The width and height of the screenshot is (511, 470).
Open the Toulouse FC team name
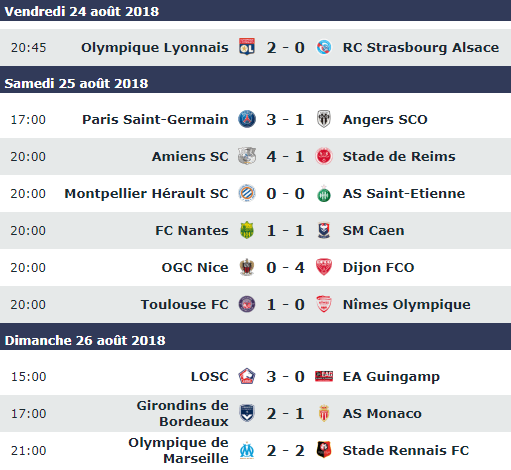185,304
